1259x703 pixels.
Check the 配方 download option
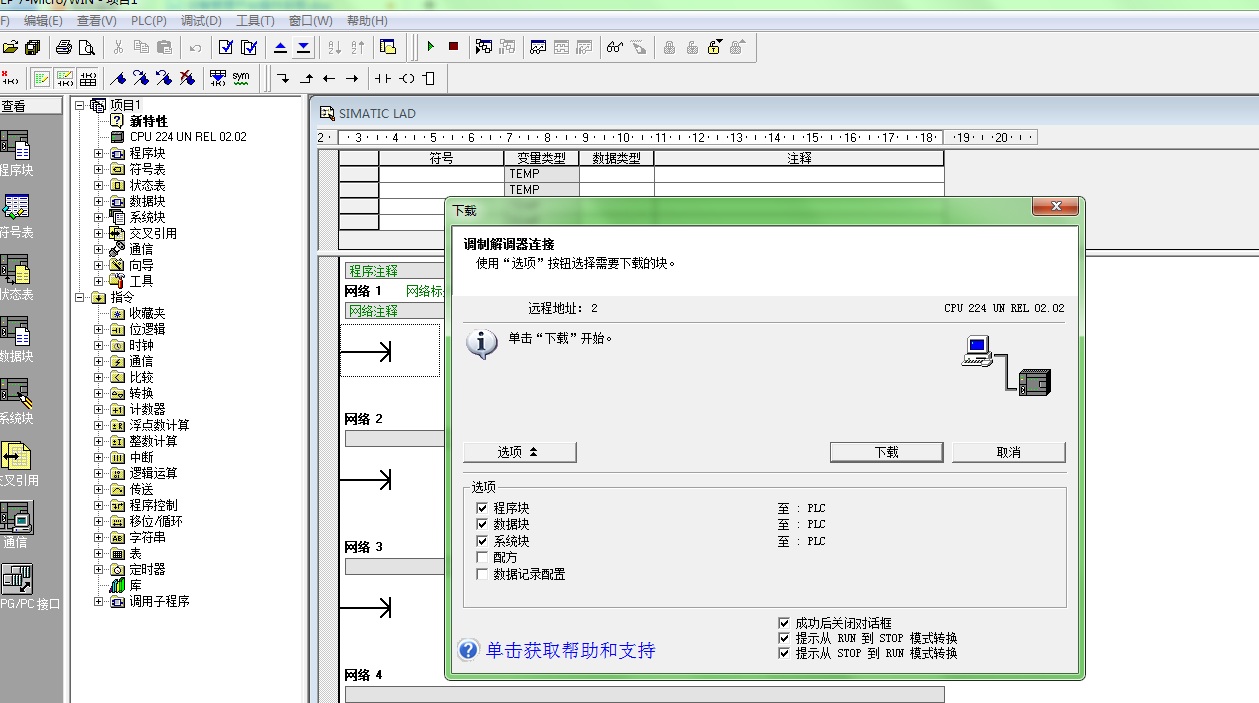[x=483, y=557]
